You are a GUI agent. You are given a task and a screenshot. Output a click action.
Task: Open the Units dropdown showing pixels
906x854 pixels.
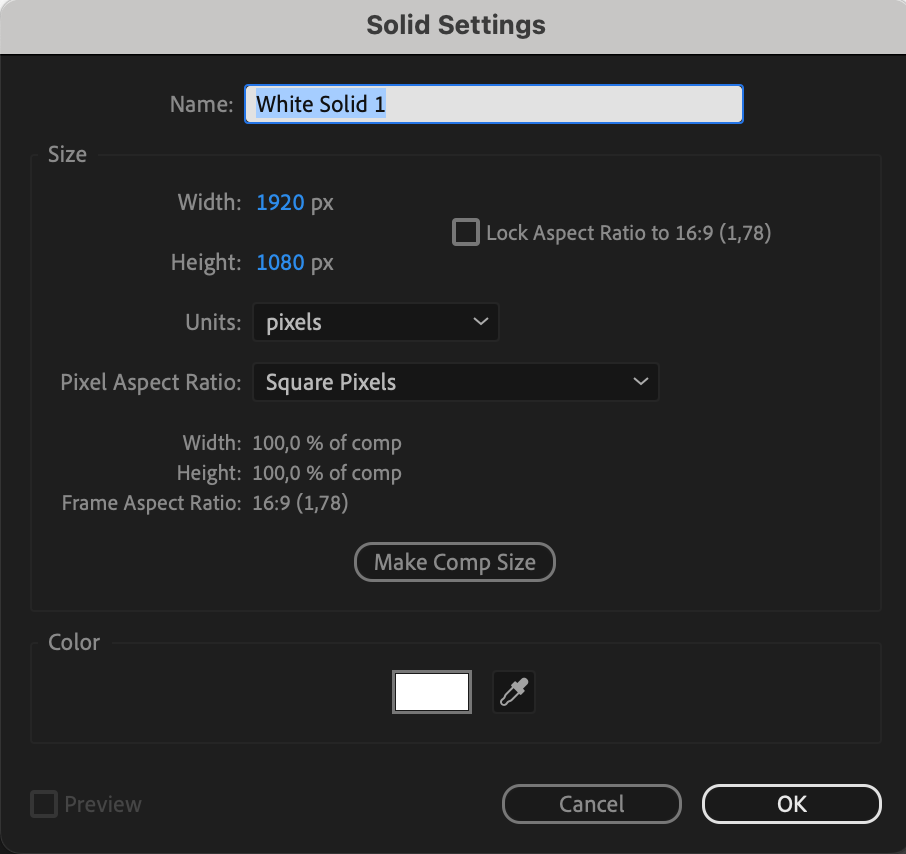click(x=375, y=322)
